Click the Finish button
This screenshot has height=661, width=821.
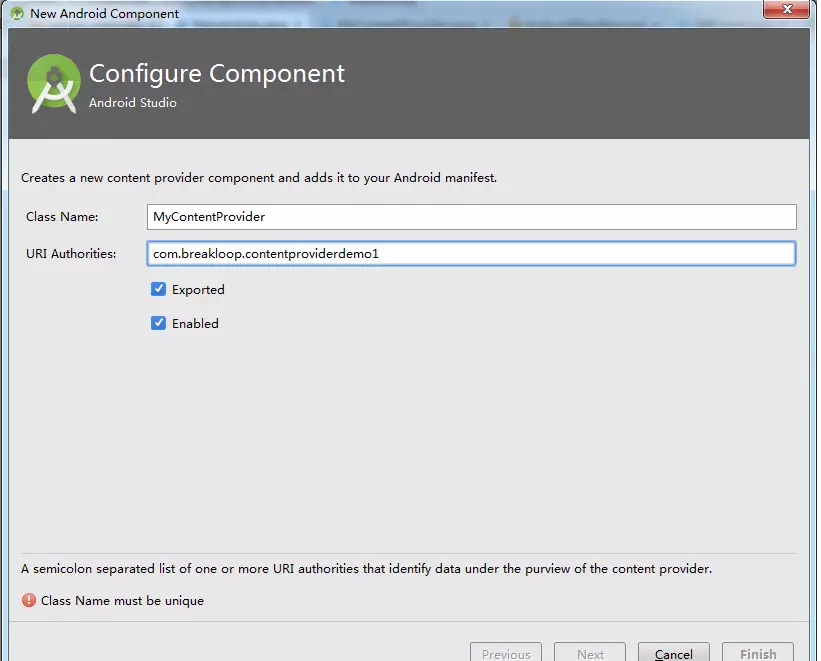point(758,653)
